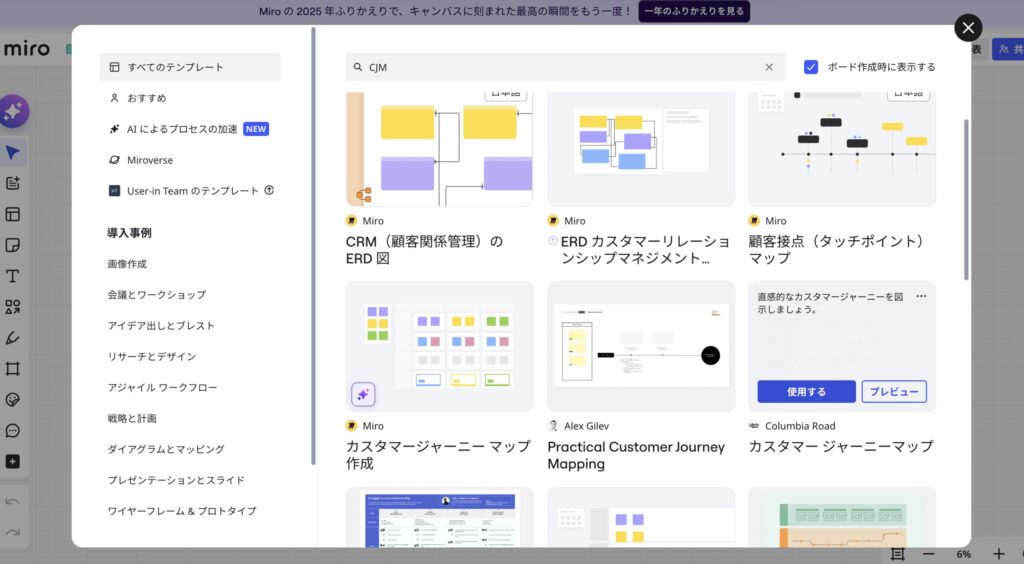Click the CJM search input field
The width and height of the screenshot is (1024, 564).
tap(560, 67)
